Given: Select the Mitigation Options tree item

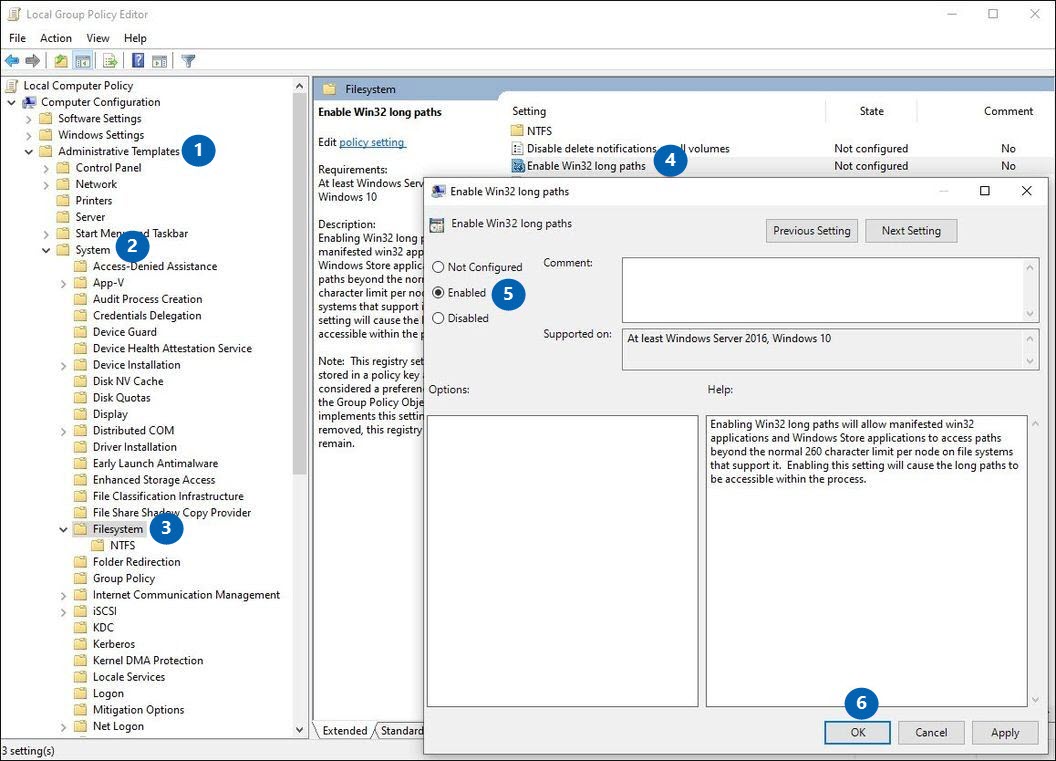Looking at the screenshot, I should [138, 710].
